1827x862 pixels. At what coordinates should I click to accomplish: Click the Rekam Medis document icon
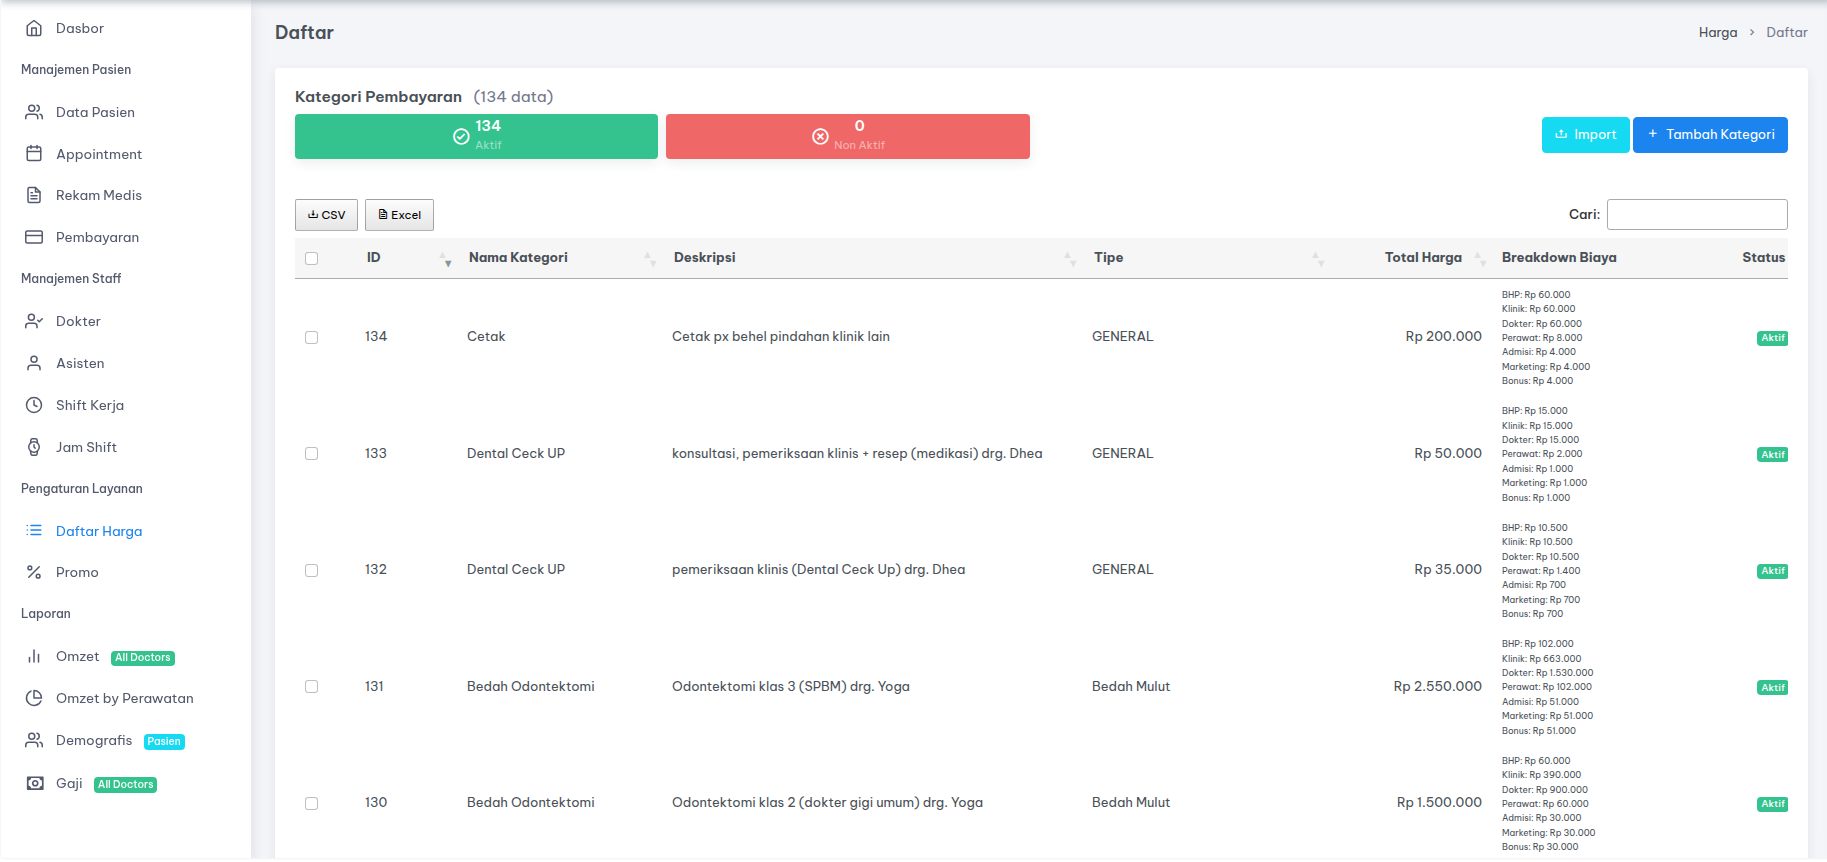[34, 195]
